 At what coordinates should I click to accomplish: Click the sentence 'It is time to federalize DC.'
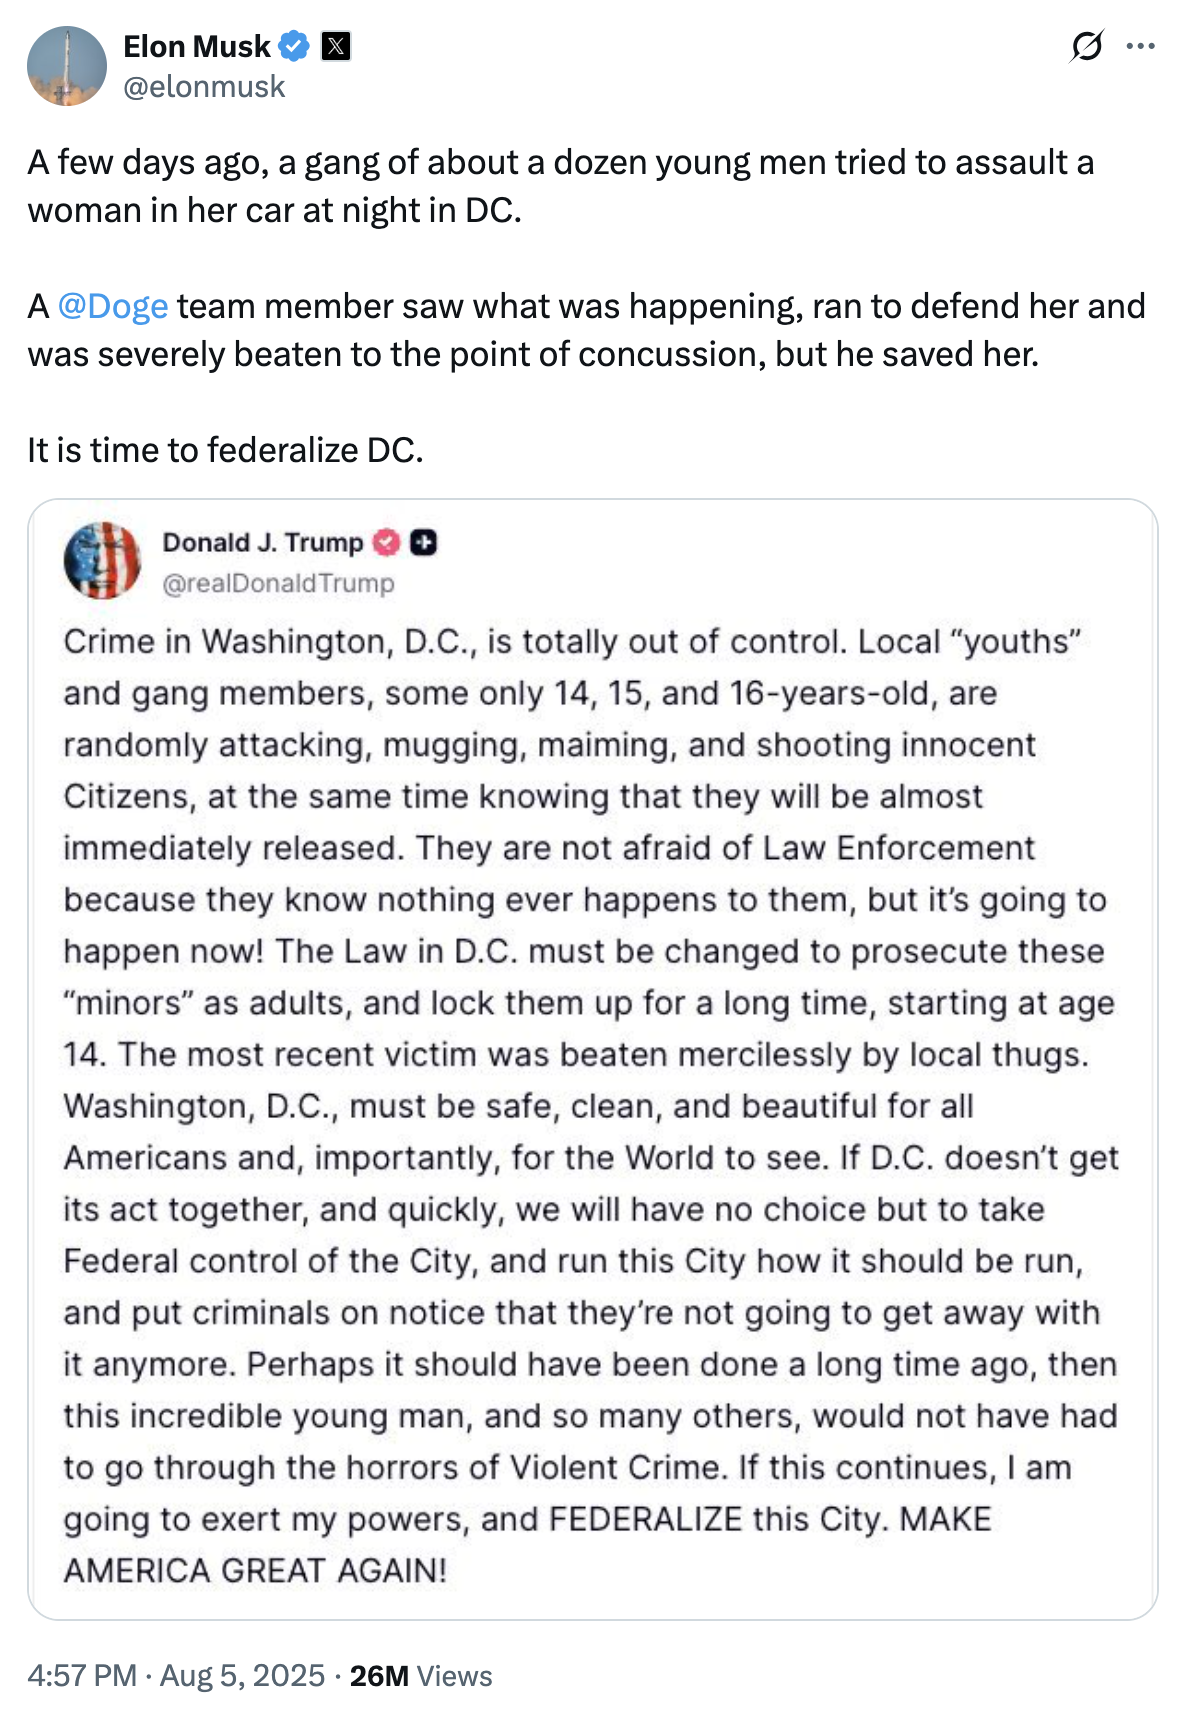point(225,448)
